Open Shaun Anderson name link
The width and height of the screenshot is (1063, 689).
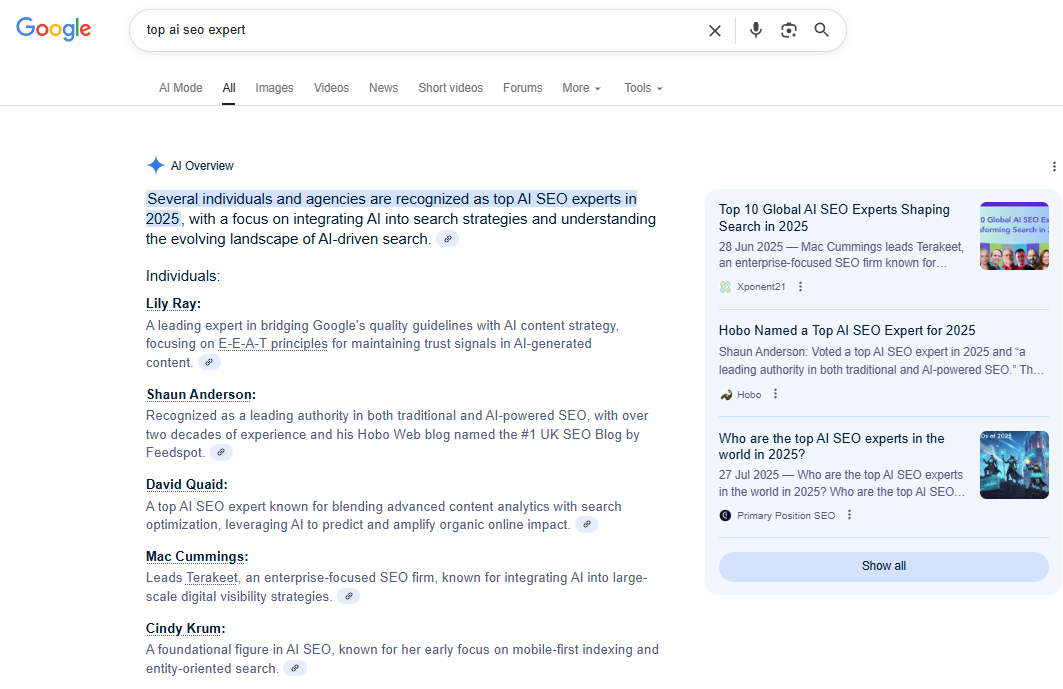click(201, 395)
